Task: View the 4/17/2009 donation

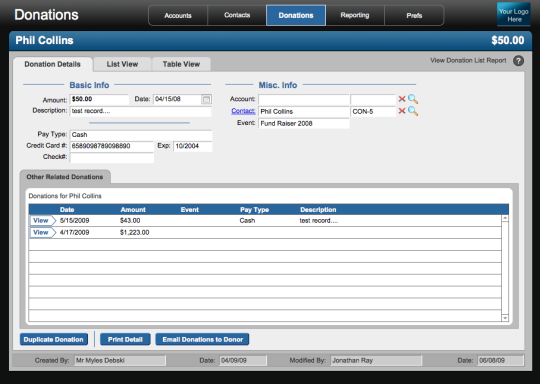Action: [43, 232]
